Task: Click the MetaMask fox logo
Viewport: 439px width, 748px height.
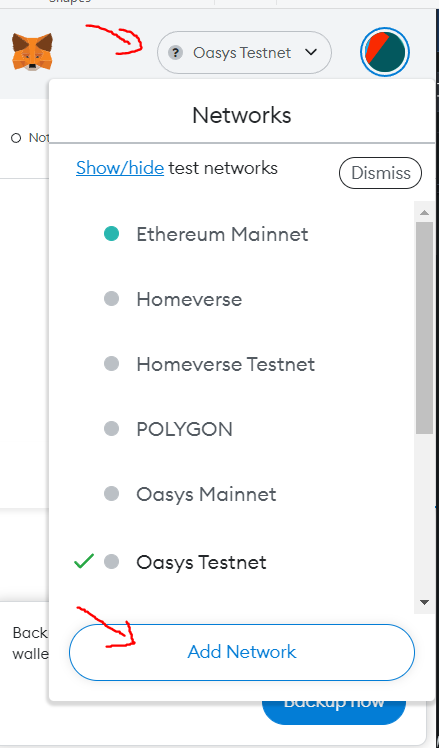Action: (x=32, y=52)
